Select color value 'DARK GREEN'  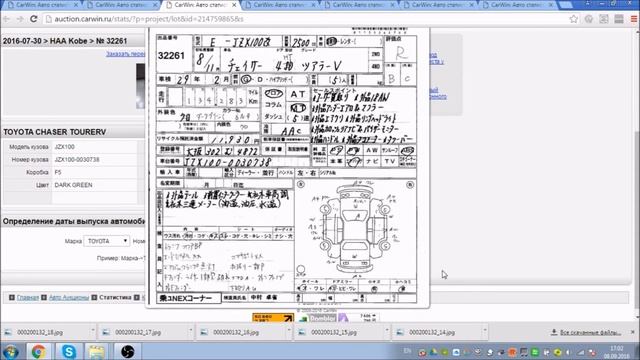click(x=73, y=185)
